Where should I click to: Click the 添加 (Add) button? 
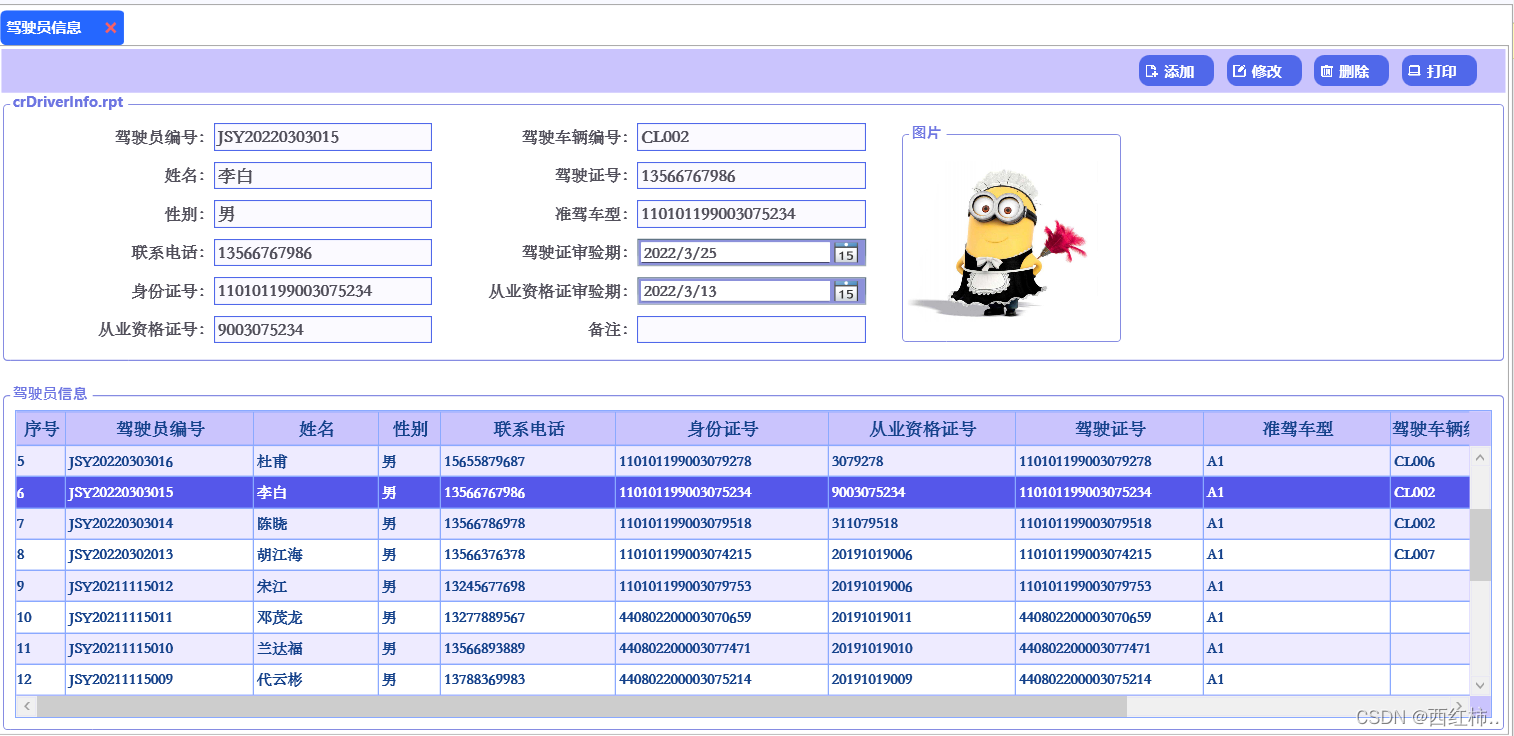[x=1176, y=71]
